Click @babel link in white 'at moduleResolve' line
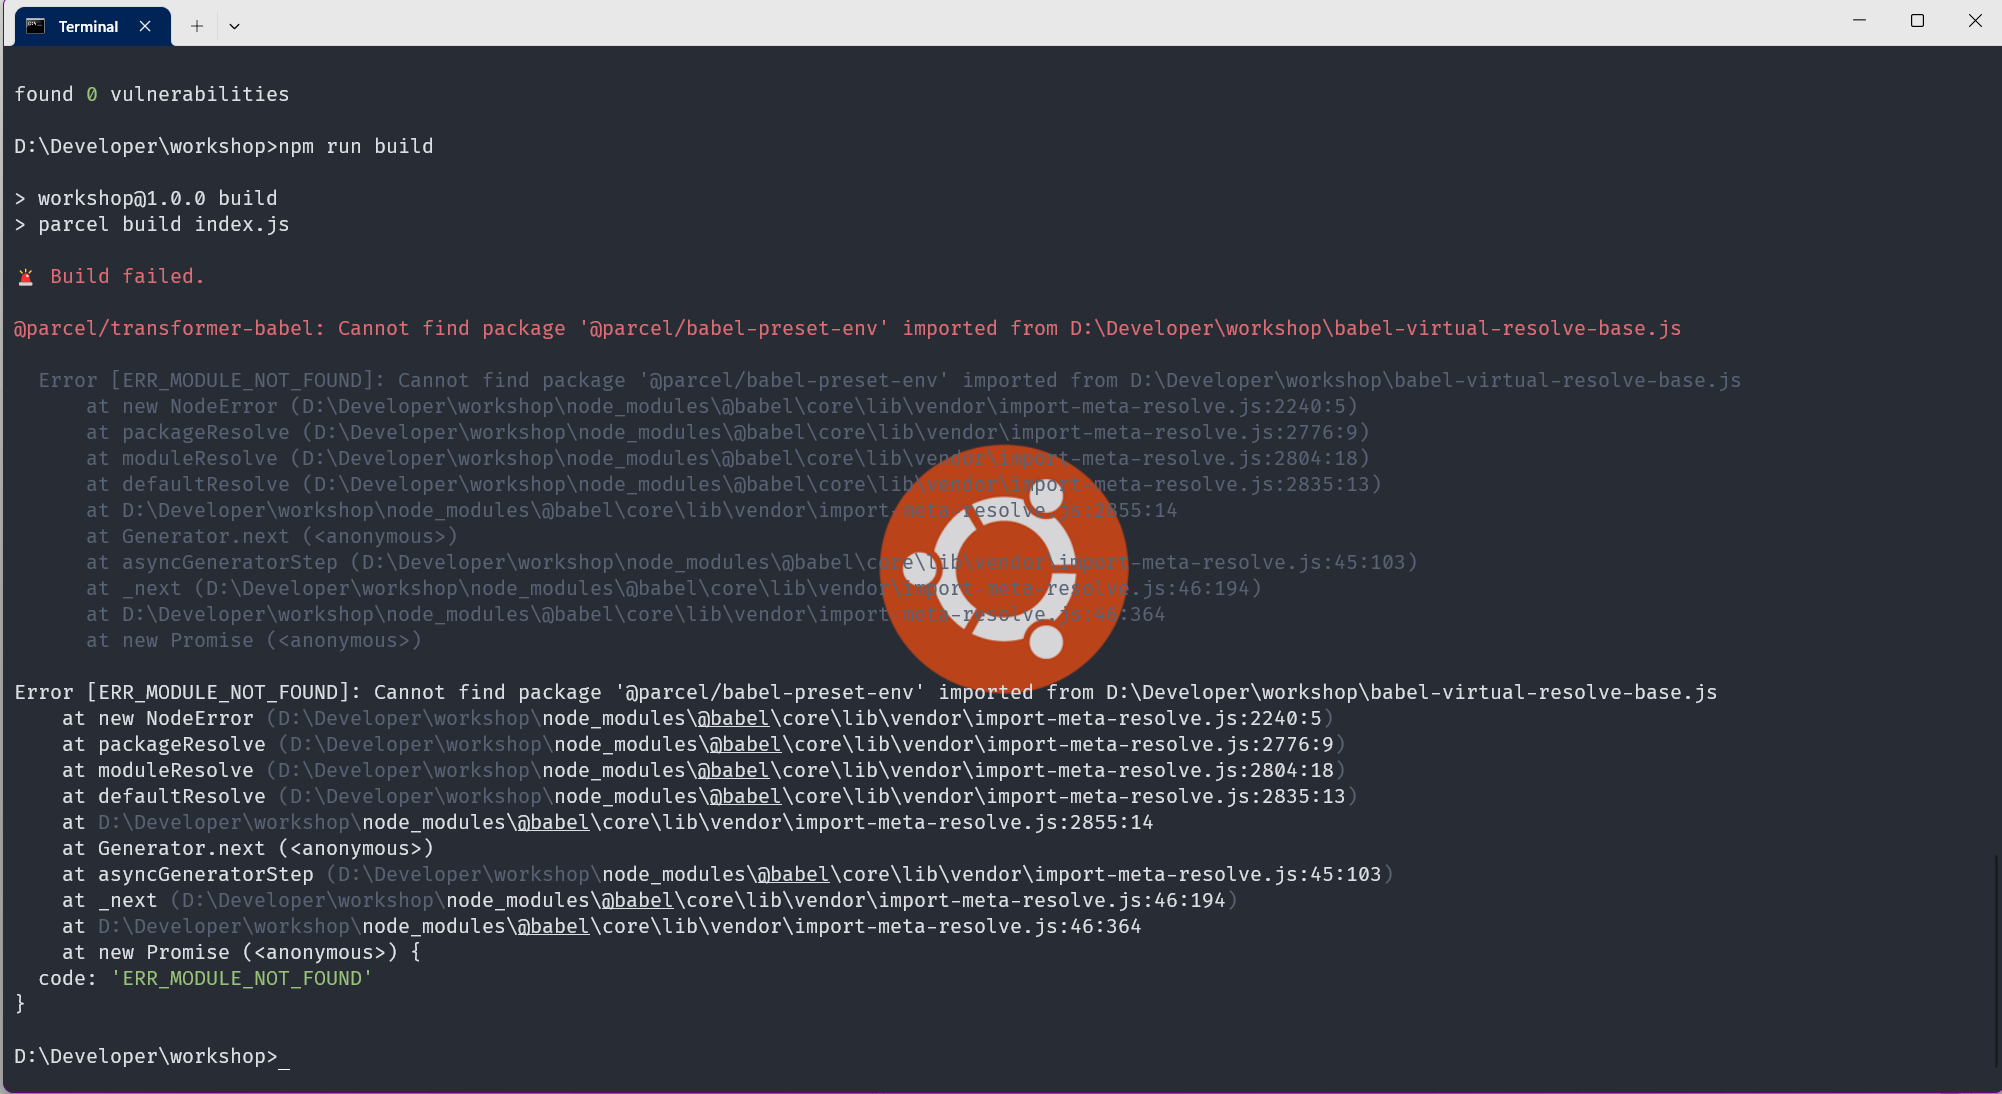This screenshot has width=2002, height=1094. [733, 770]
